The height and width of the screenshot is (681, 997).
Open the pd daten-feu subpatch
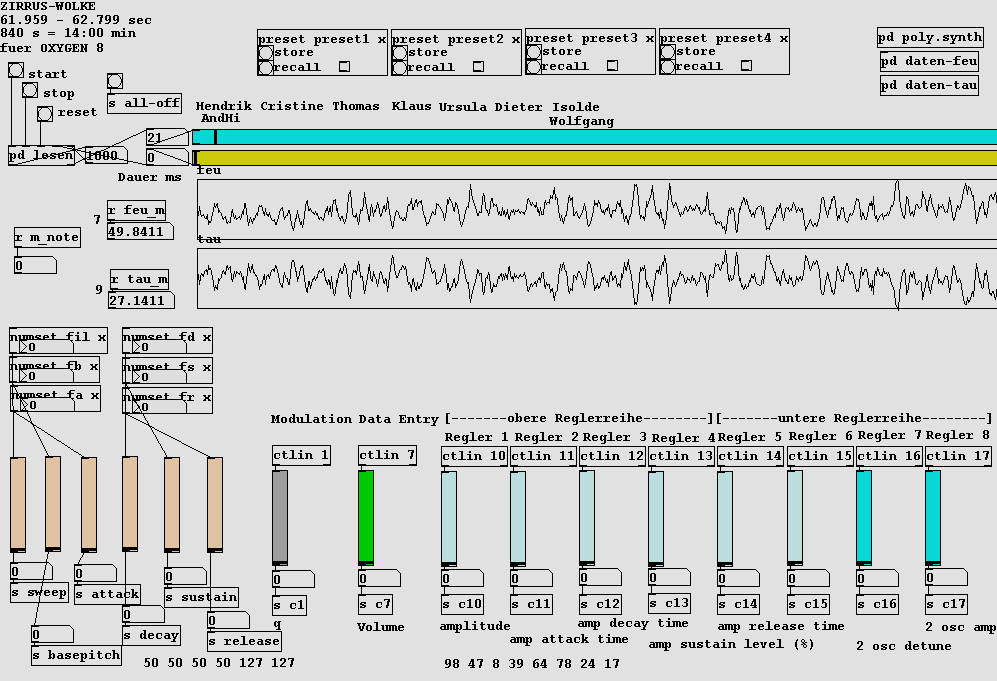(929, 62)
